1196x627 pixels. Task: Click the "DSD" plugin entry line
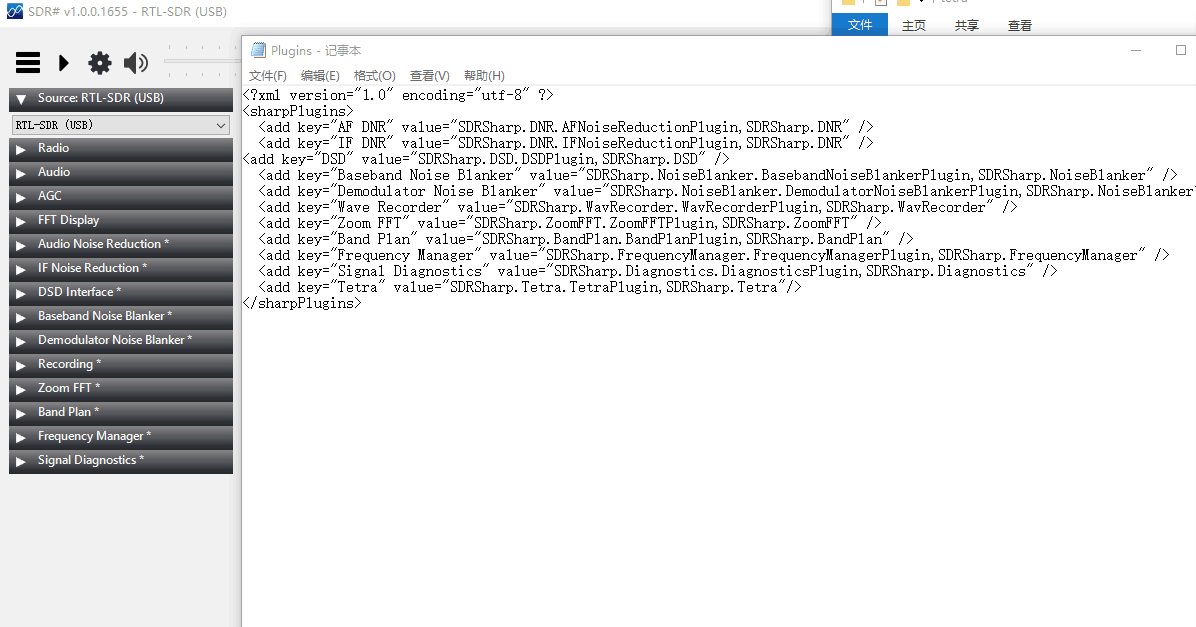pos(486,159)
